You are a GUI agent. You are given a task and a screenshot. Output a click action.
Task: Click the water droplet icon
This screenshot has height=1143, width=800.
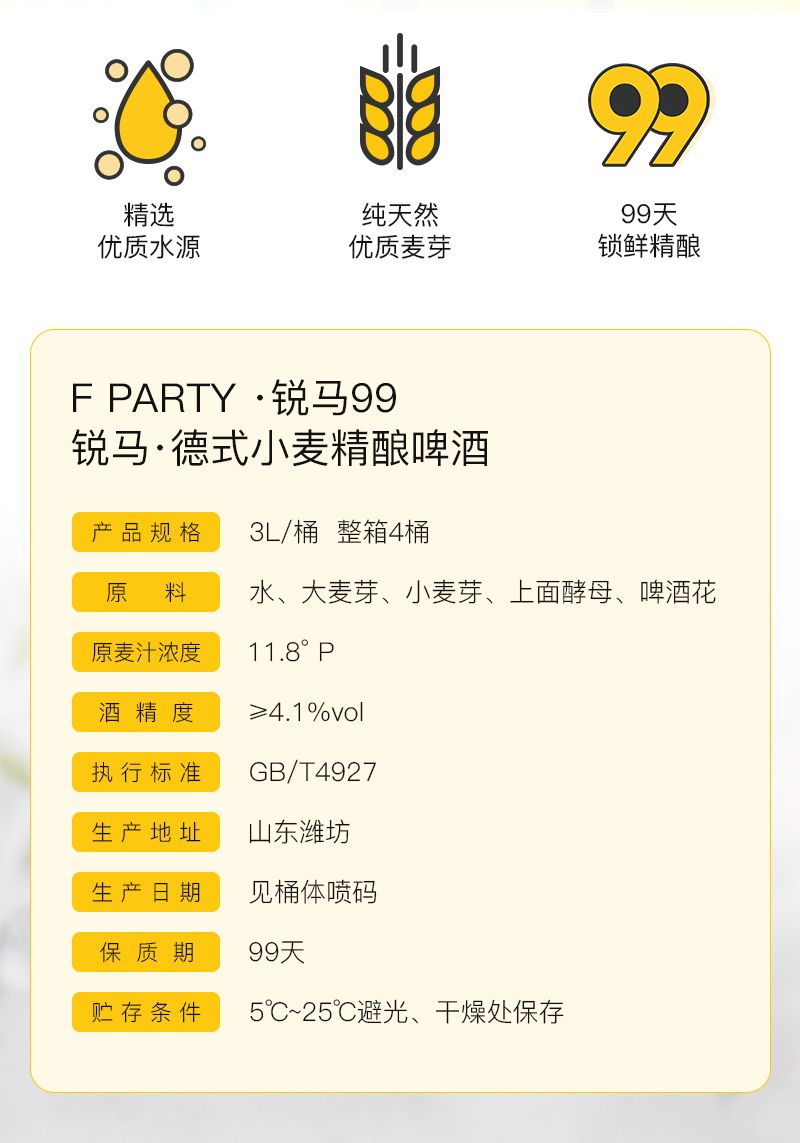pyautogui.click(x=149, y=118)
